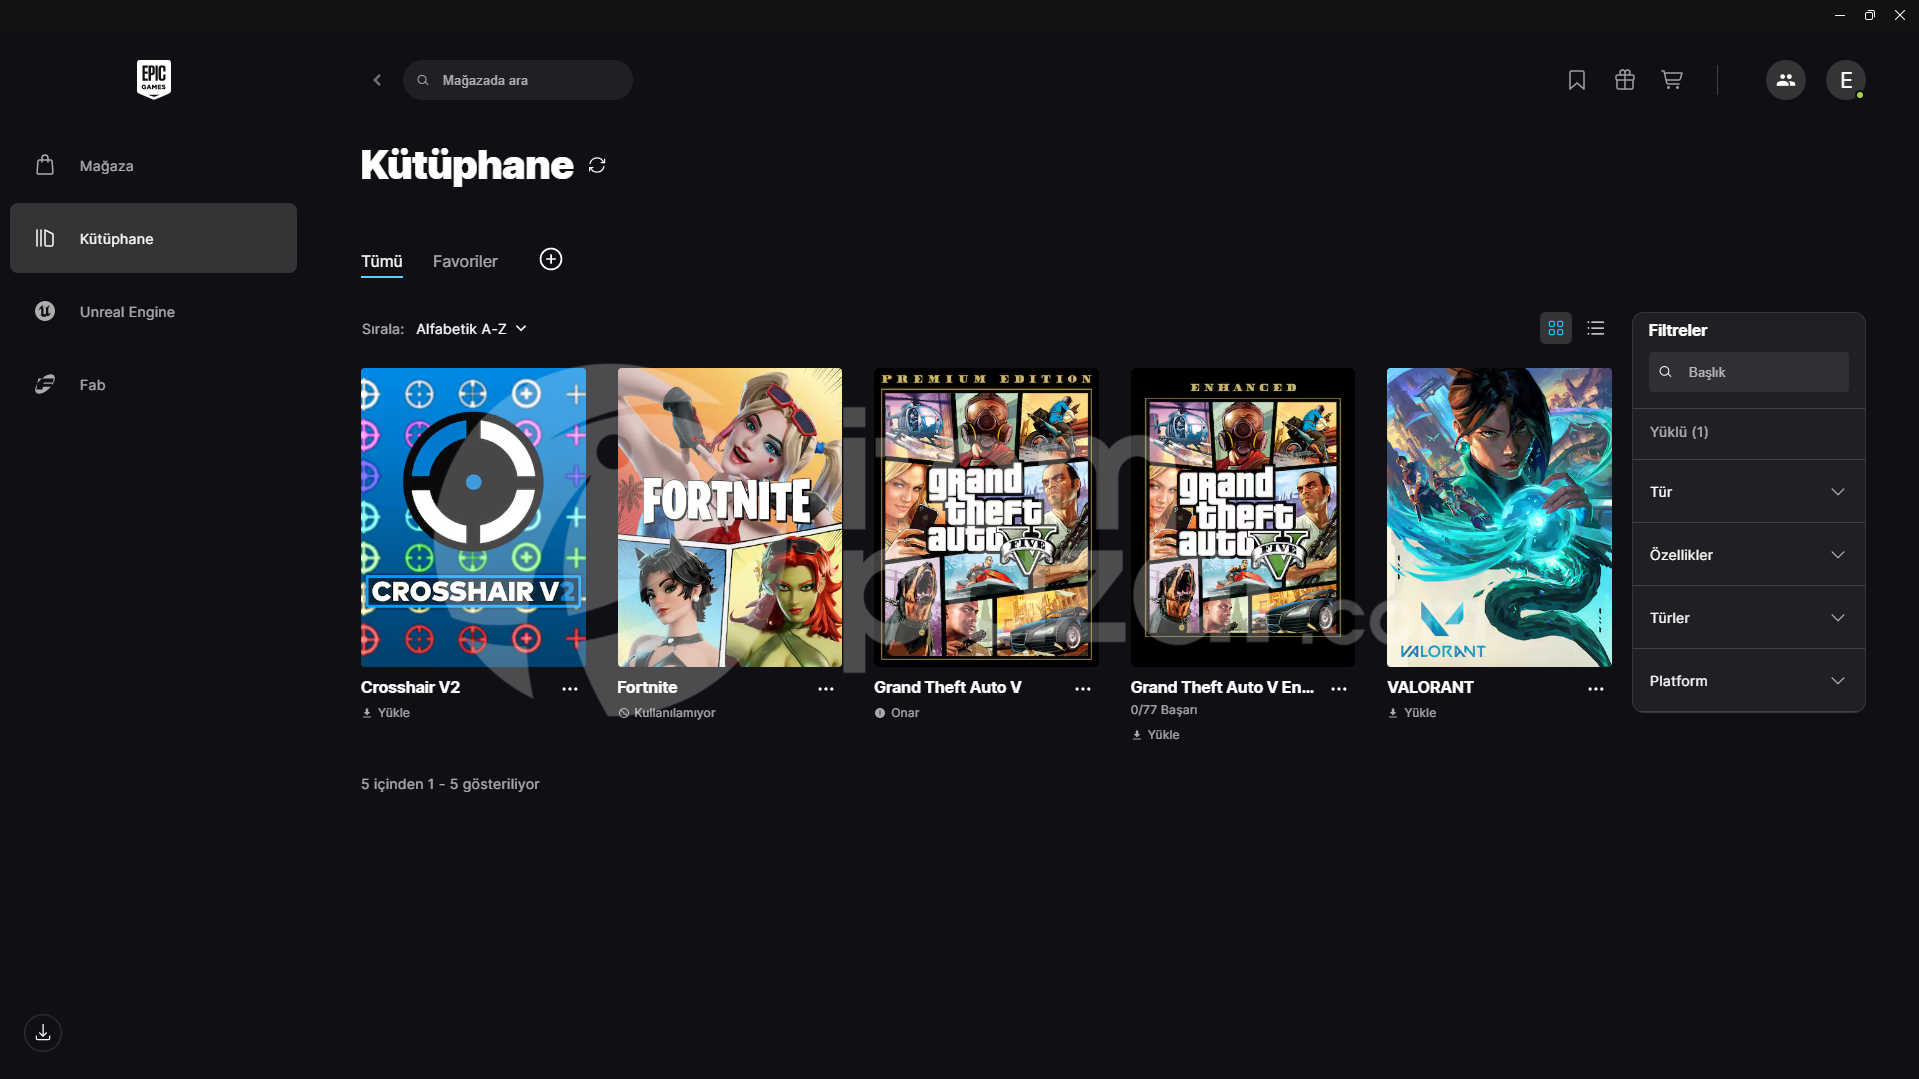Click the GTA V Enhanced cover

(x=1243, y=517)
